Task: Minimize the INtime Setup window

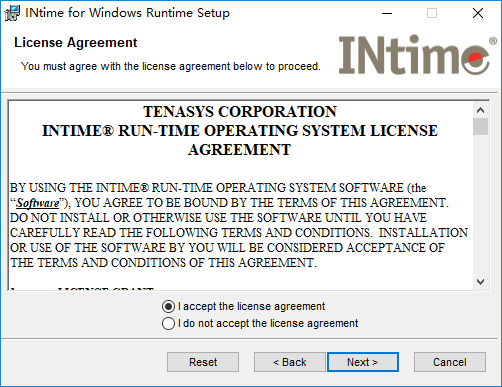Action: click(387, 13)
